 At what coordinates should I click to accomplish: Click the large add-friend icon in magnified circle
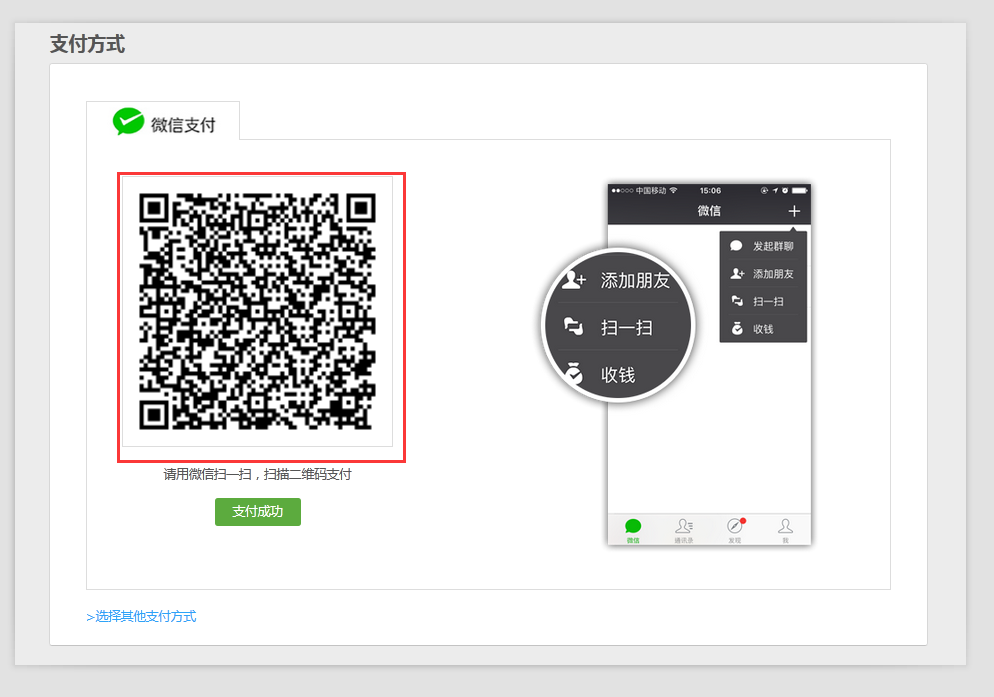(x=574, y=280)
